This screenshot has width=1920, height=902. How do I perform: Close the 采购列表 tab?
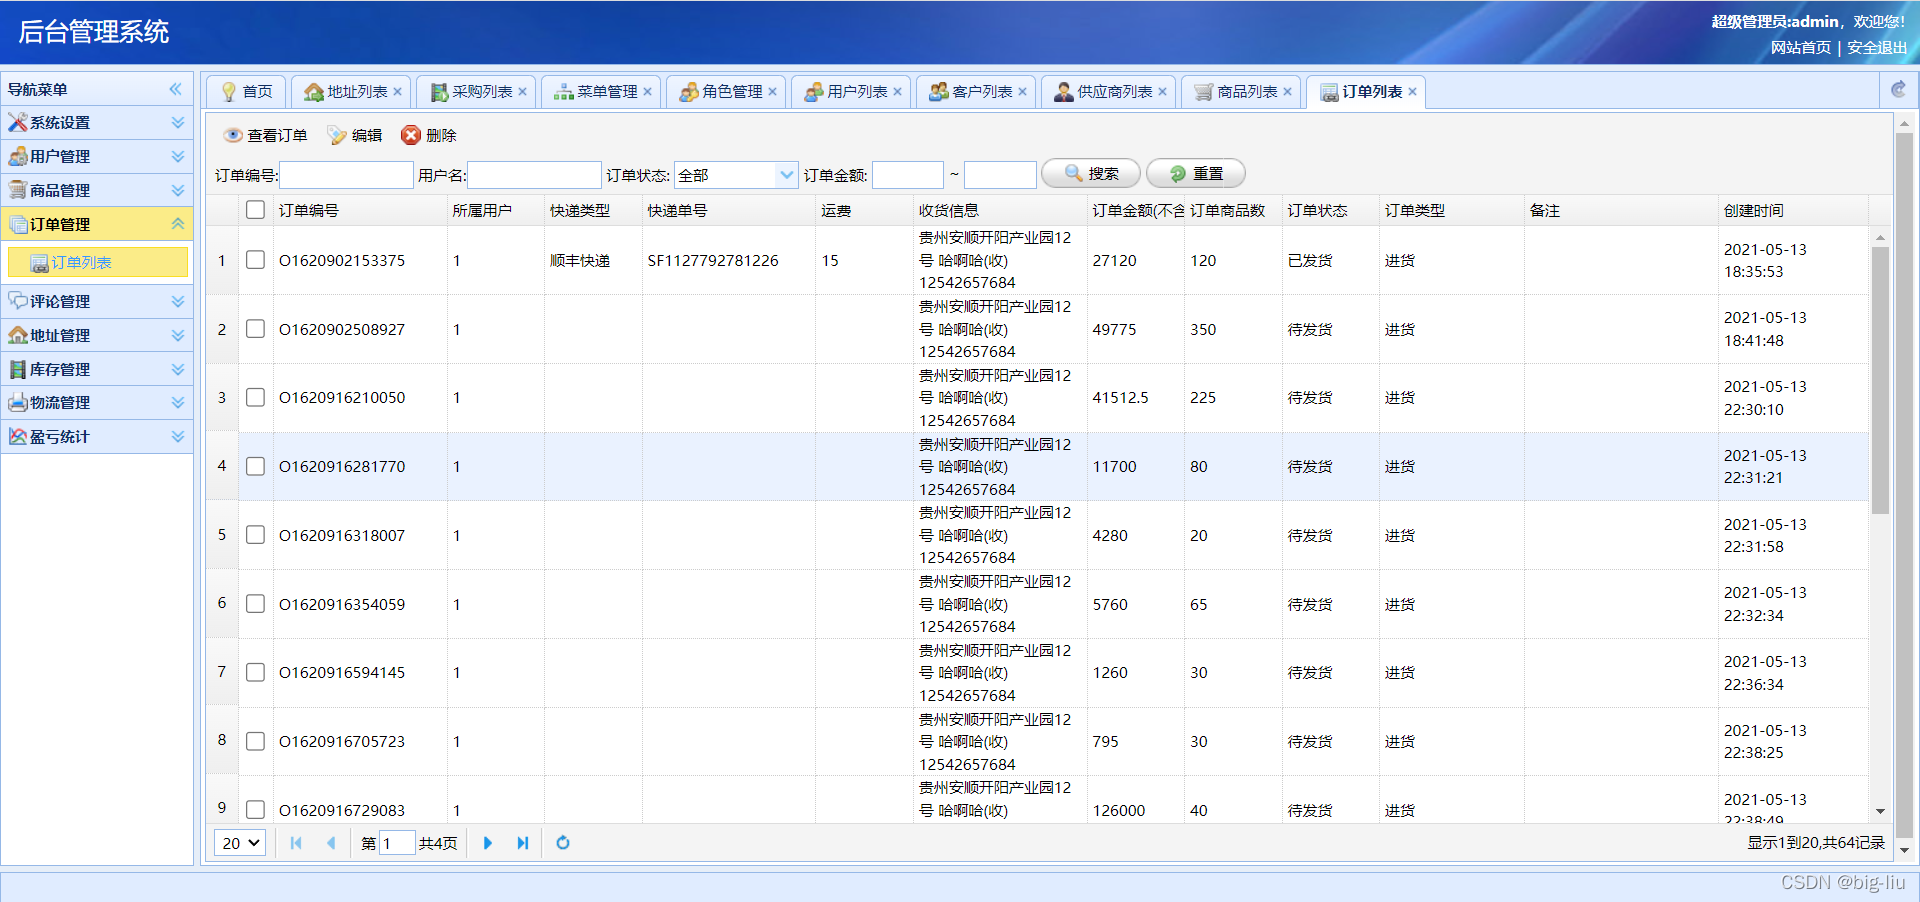pyautogui.click(x=522, y=91)
